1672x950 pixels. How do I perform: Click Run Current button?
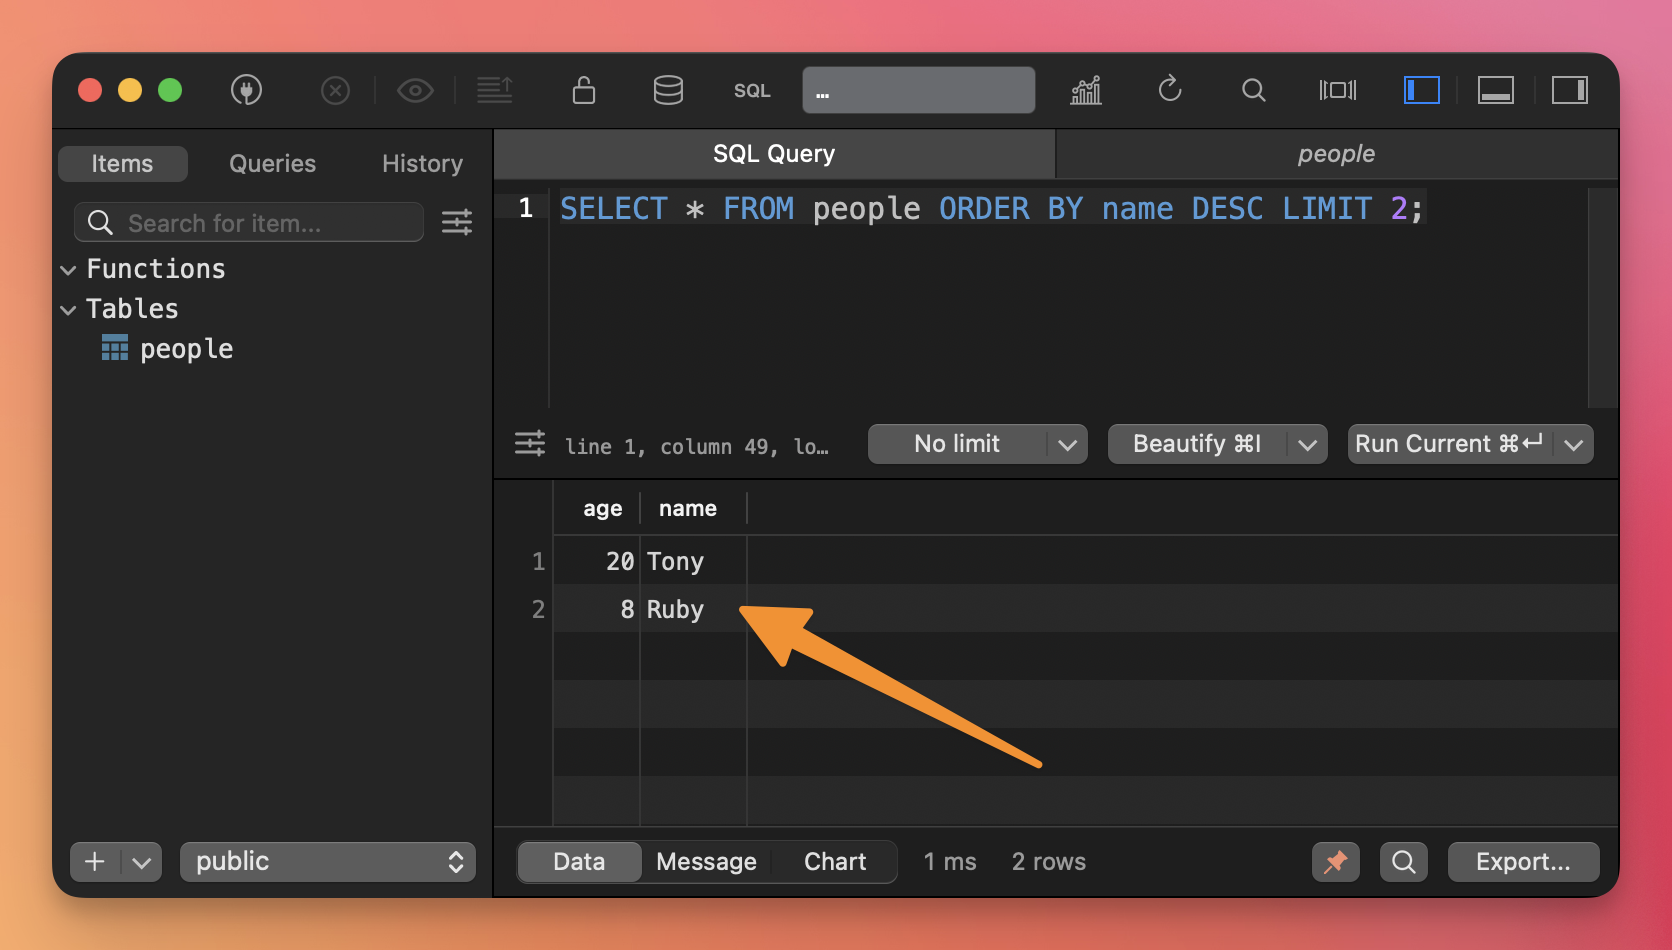(x=1449, y=444)
